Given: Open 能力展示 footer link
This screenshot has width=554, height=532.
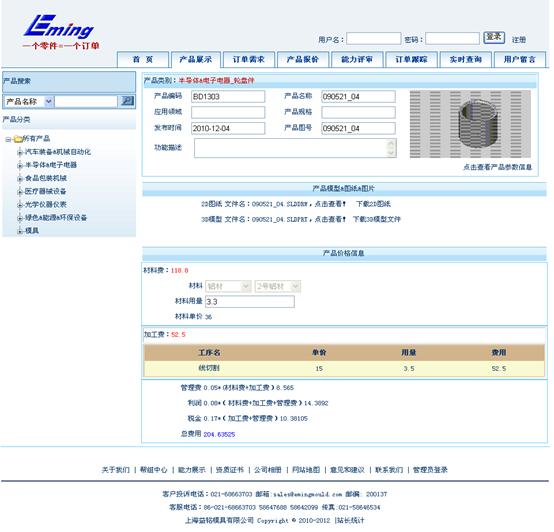Looking at the screenshot, I should click(191, 470).
